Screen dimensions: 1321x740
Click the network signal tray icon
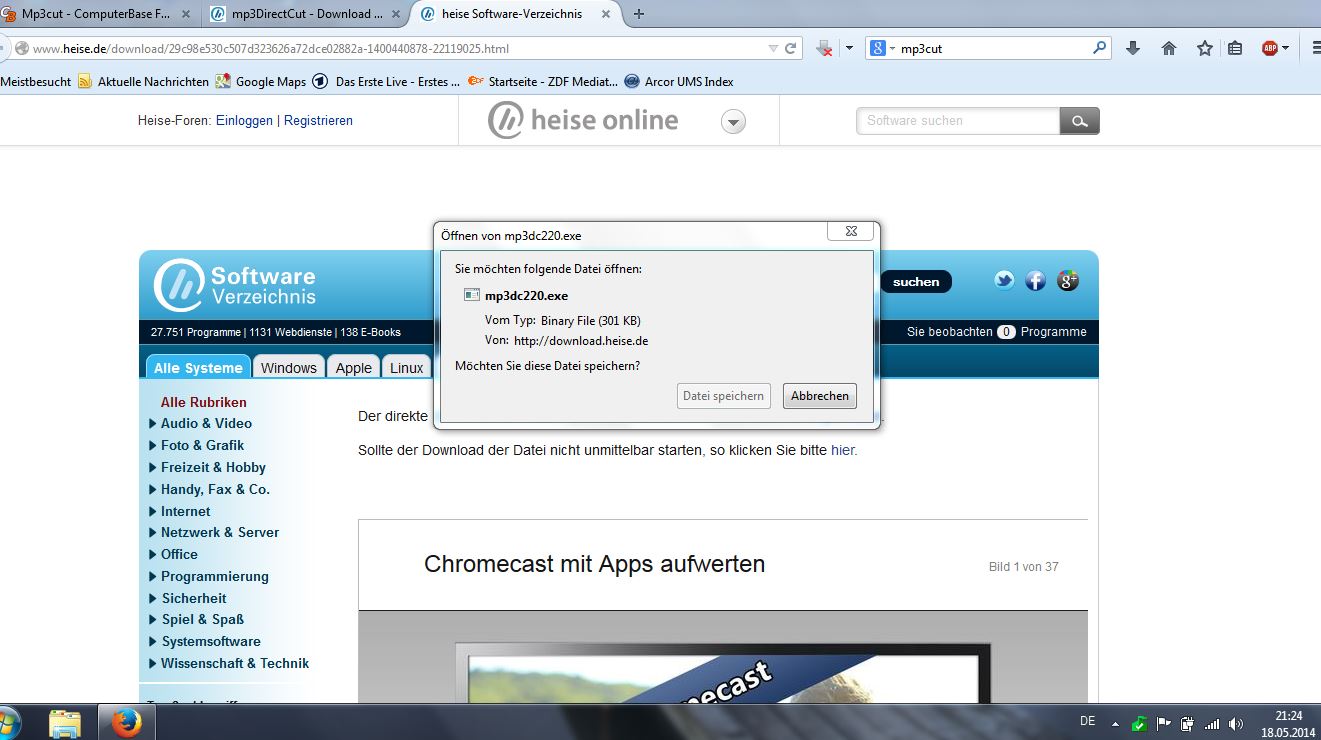[1212, 723]
